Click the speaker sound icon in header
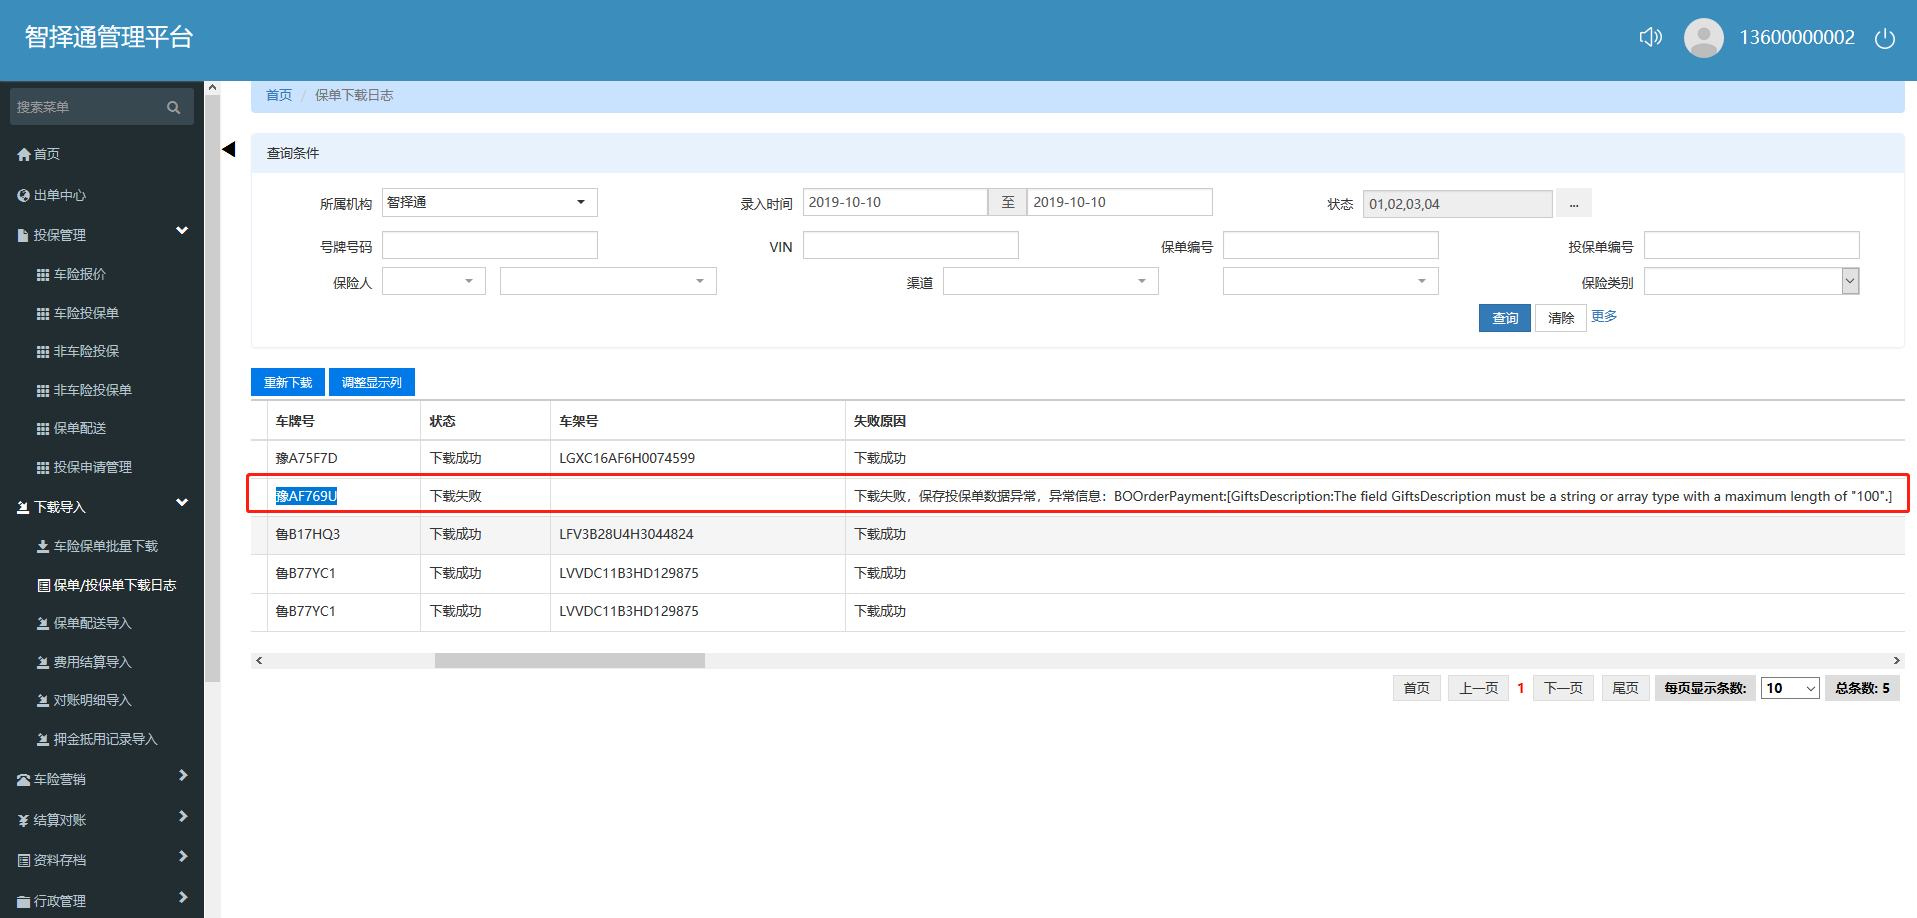The height and width of the screenshot is (918, 1917). pyautogui.click(x=1650, y=38)
